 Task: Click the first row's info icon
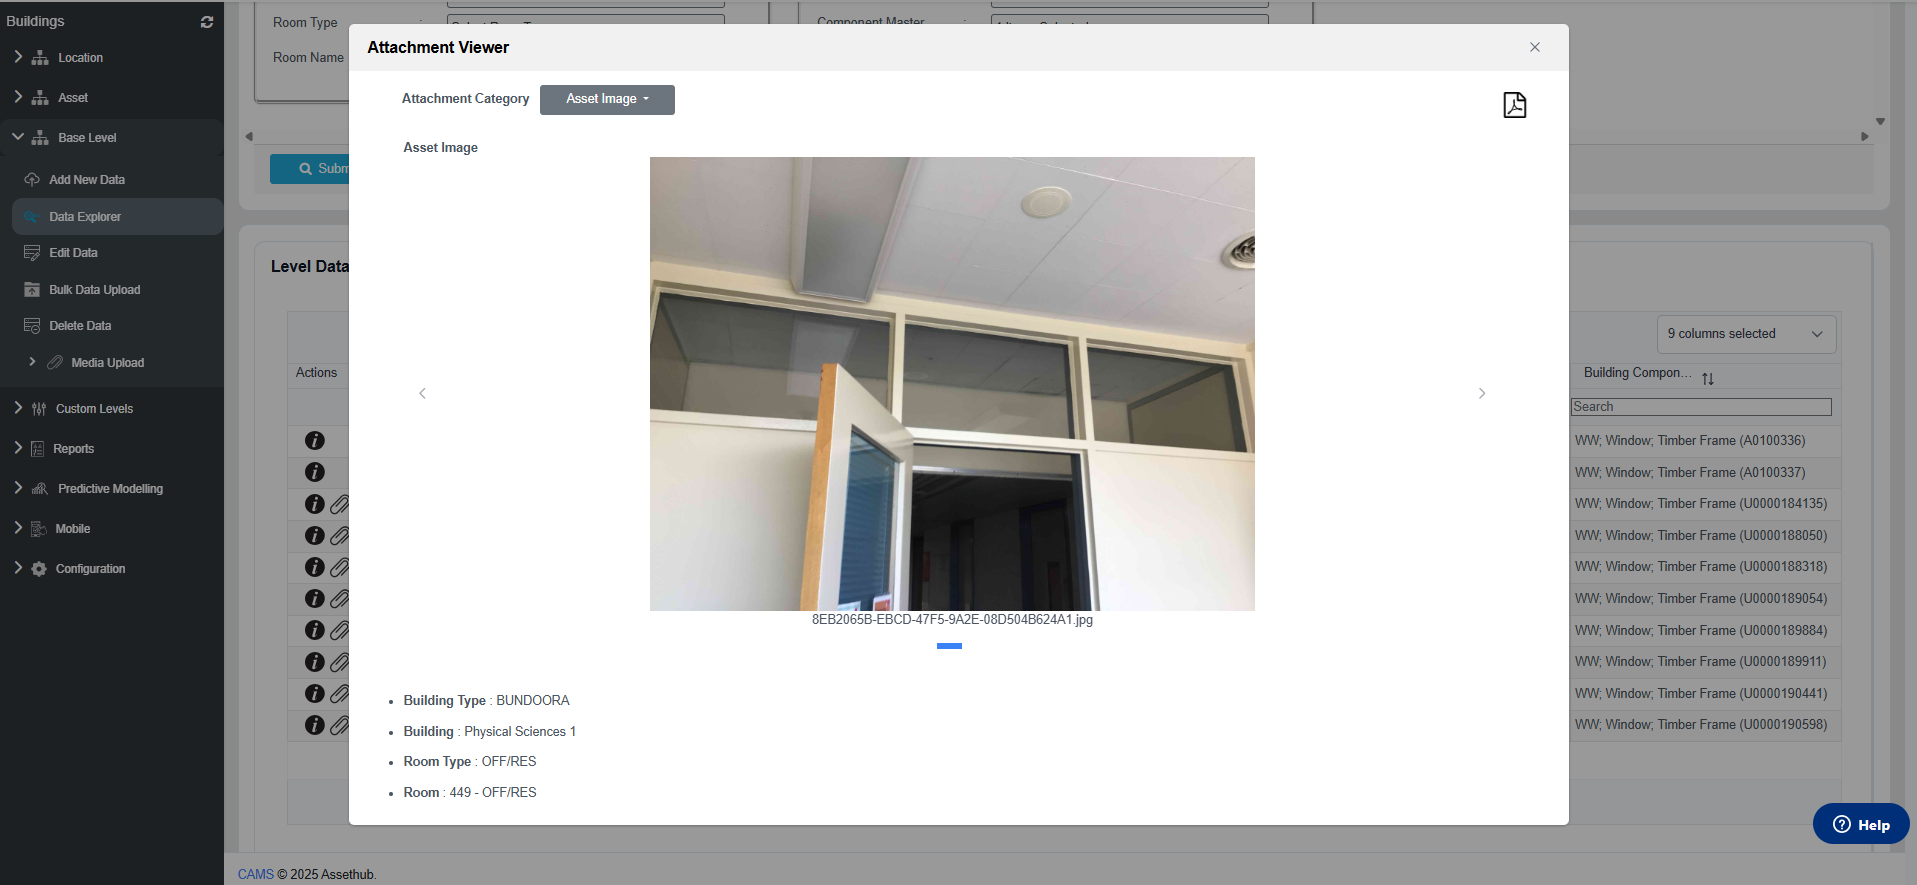[314, 441]
